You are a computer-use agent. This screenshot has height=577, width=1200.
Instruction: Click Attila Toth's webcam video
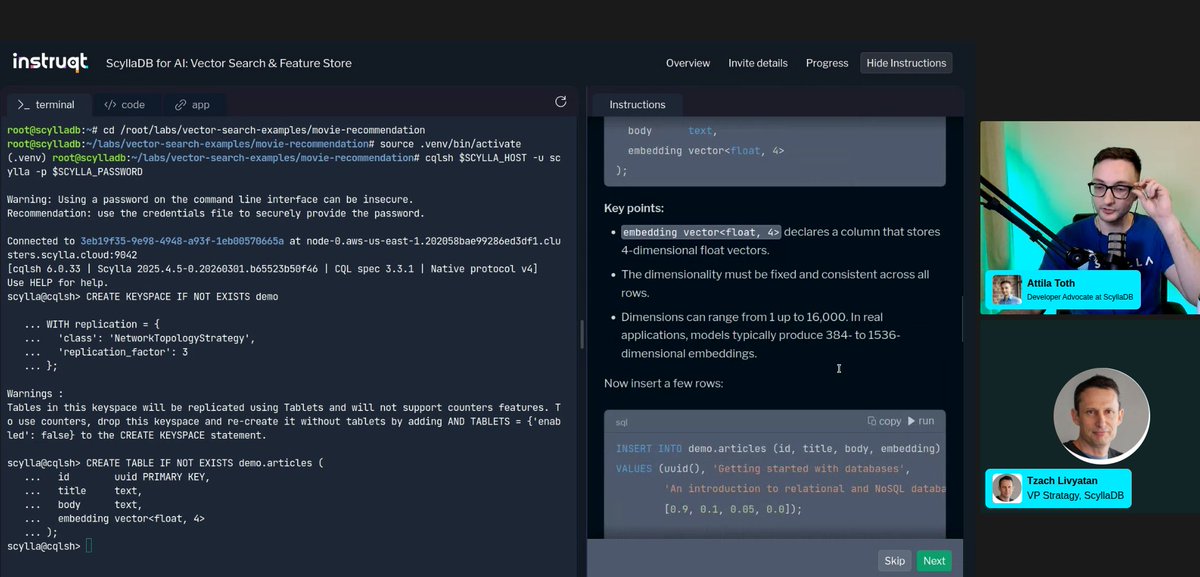click(1089, 217)
